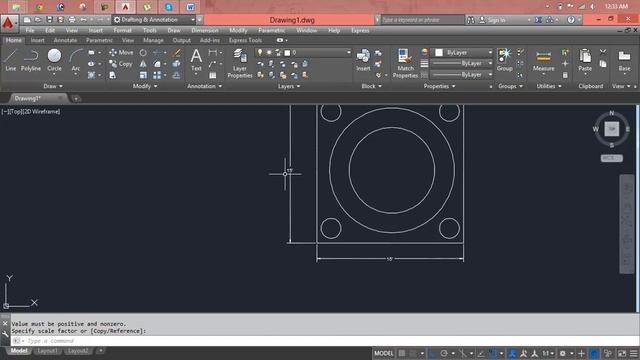Open the Text annotation tool

point(196,60)
